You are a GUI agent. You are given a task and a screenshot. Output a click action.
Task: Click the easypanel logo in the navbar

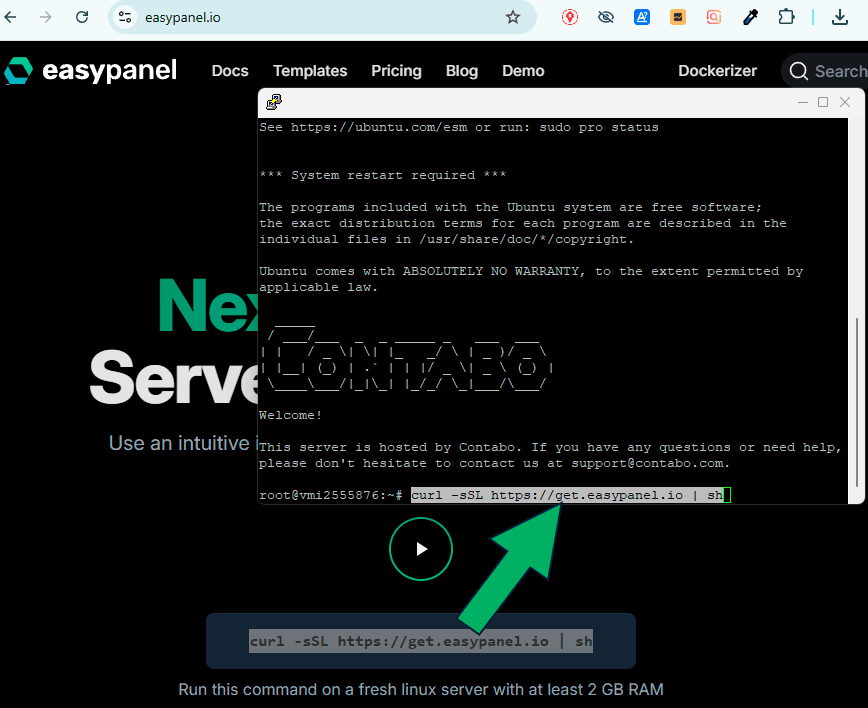[x=90, y=70]
